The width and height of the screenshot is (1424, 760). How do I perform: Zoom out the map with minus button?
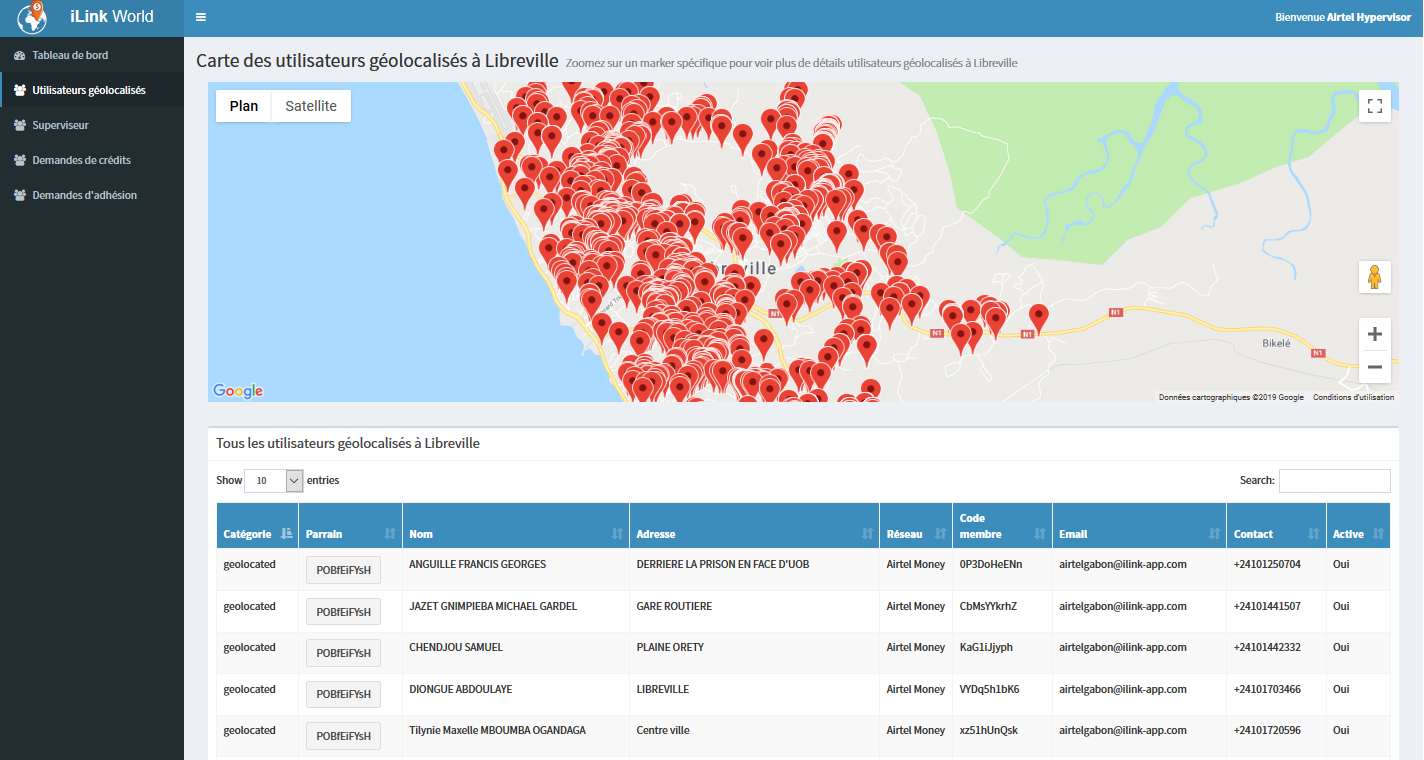pyautogui.click(x=1374, y=367)
